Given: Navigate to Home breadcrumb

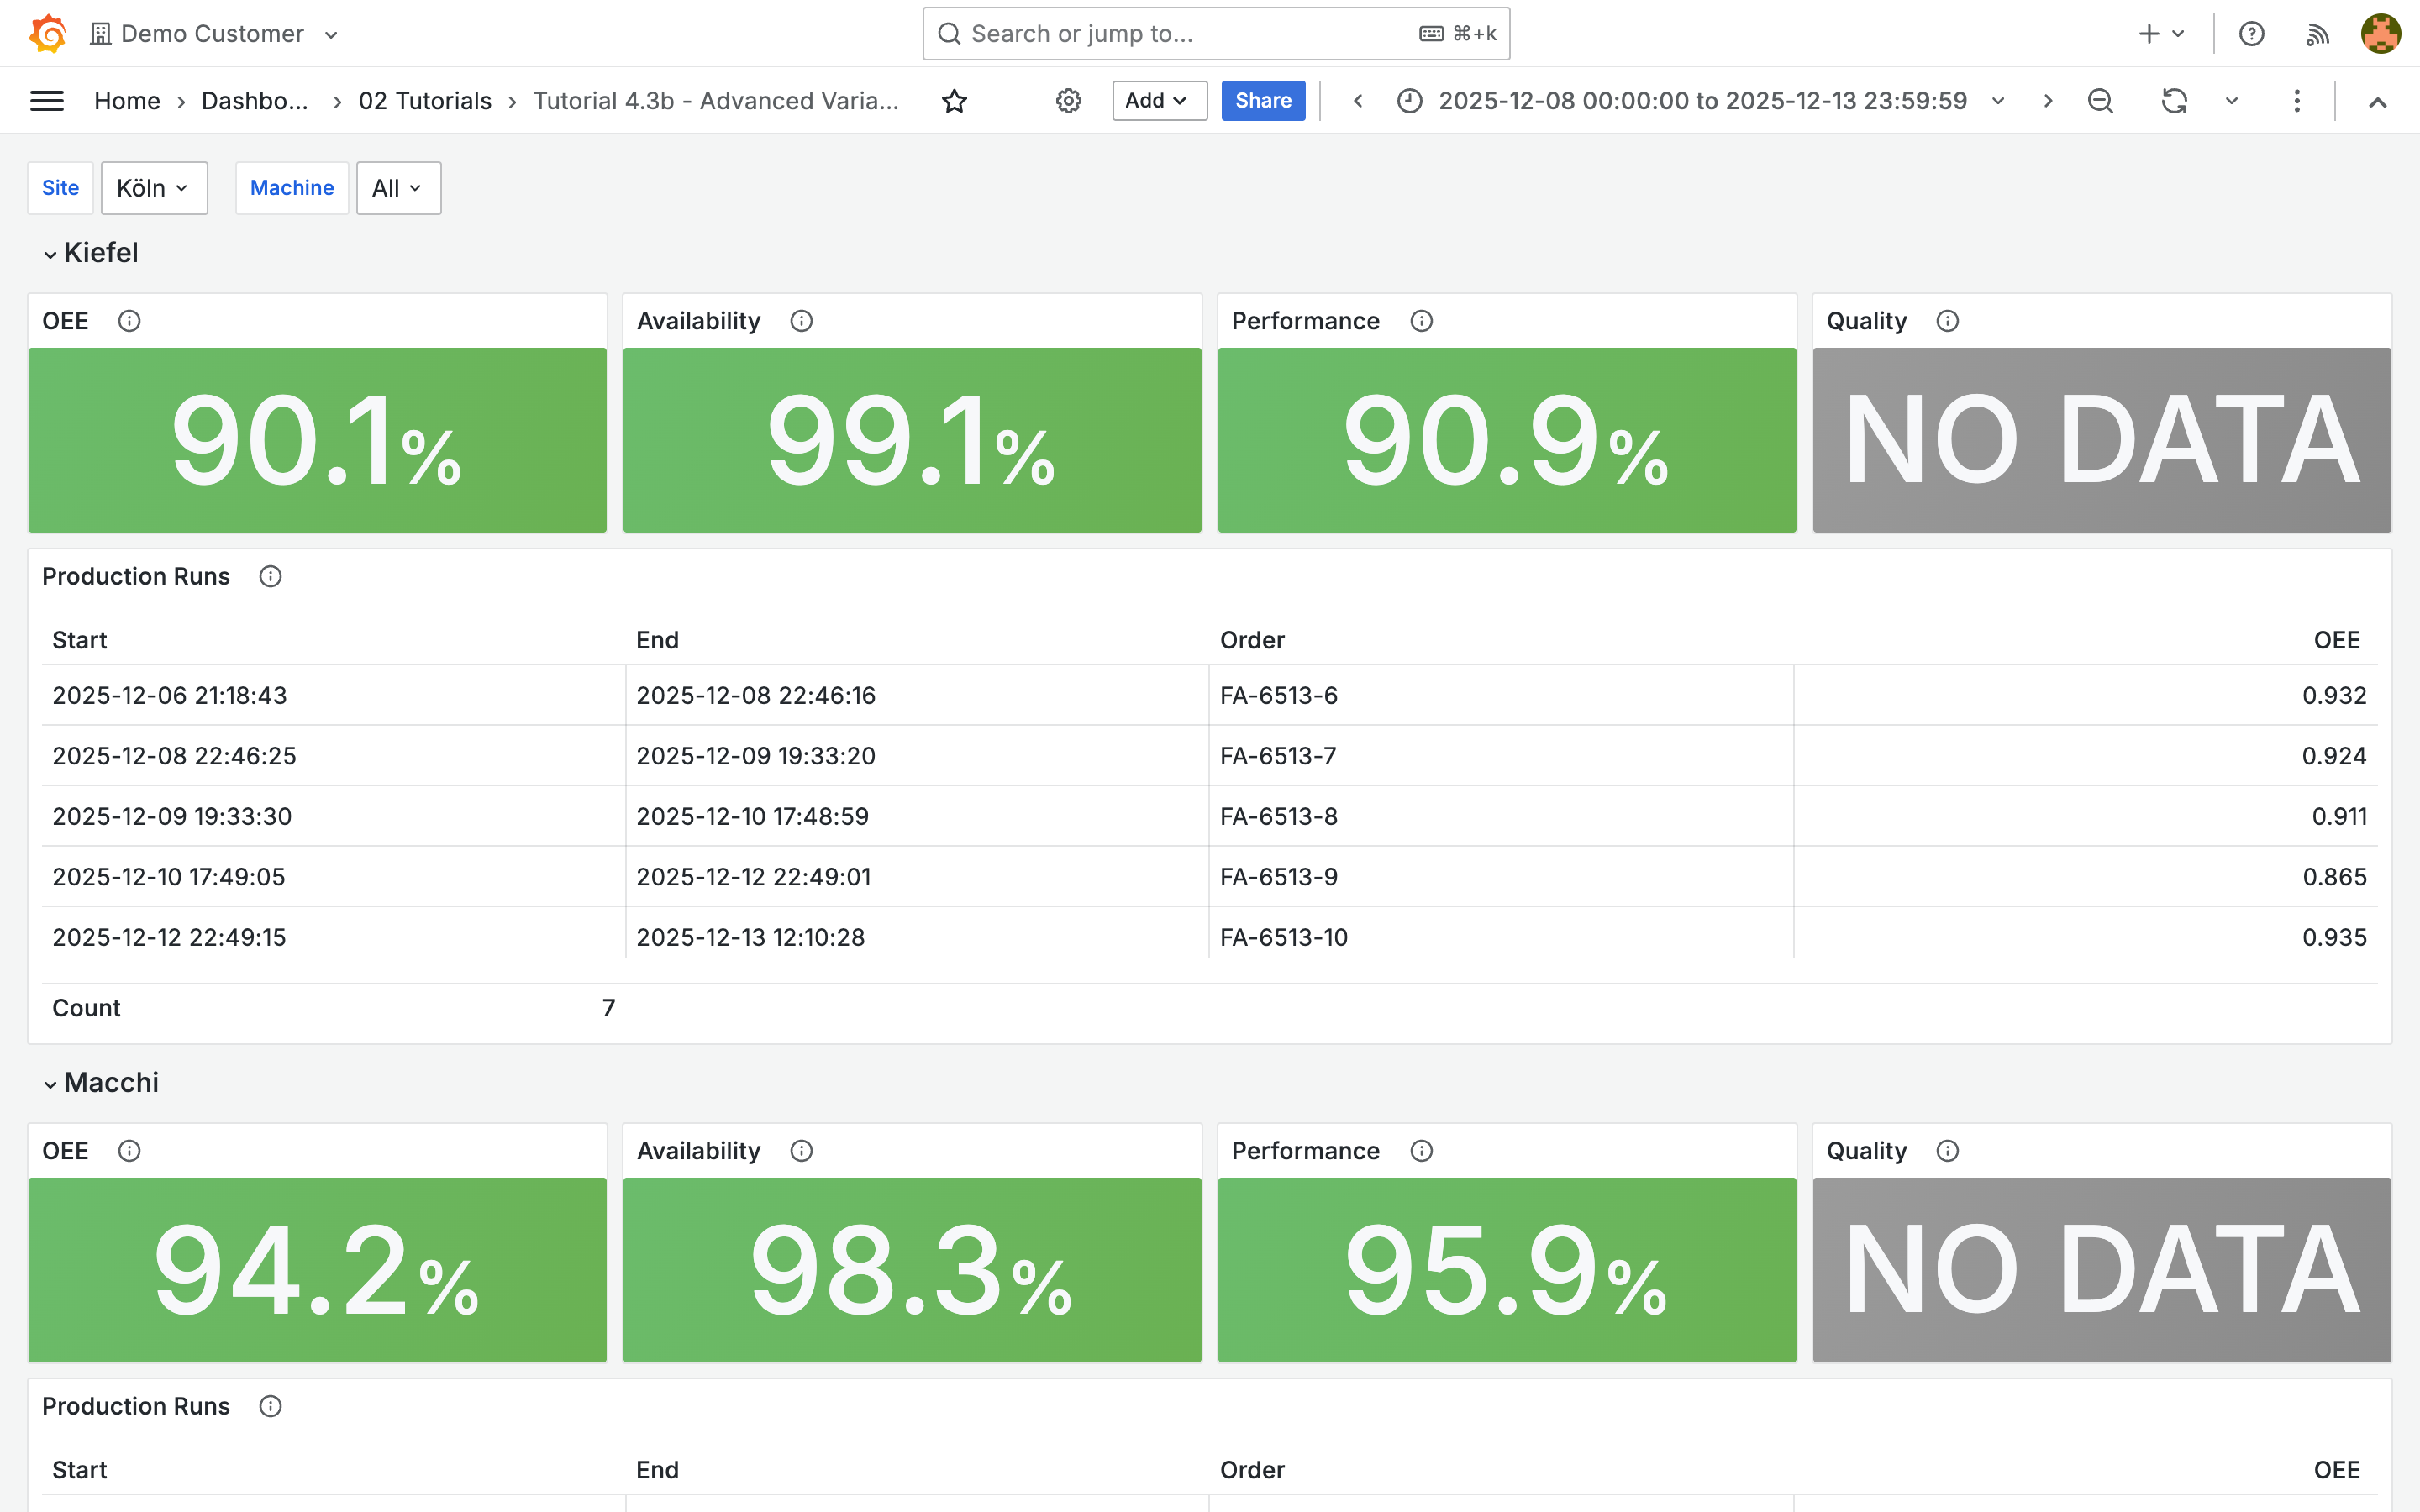Looking at the screenshot, I should pyautogui.click(x=127, y=101).
